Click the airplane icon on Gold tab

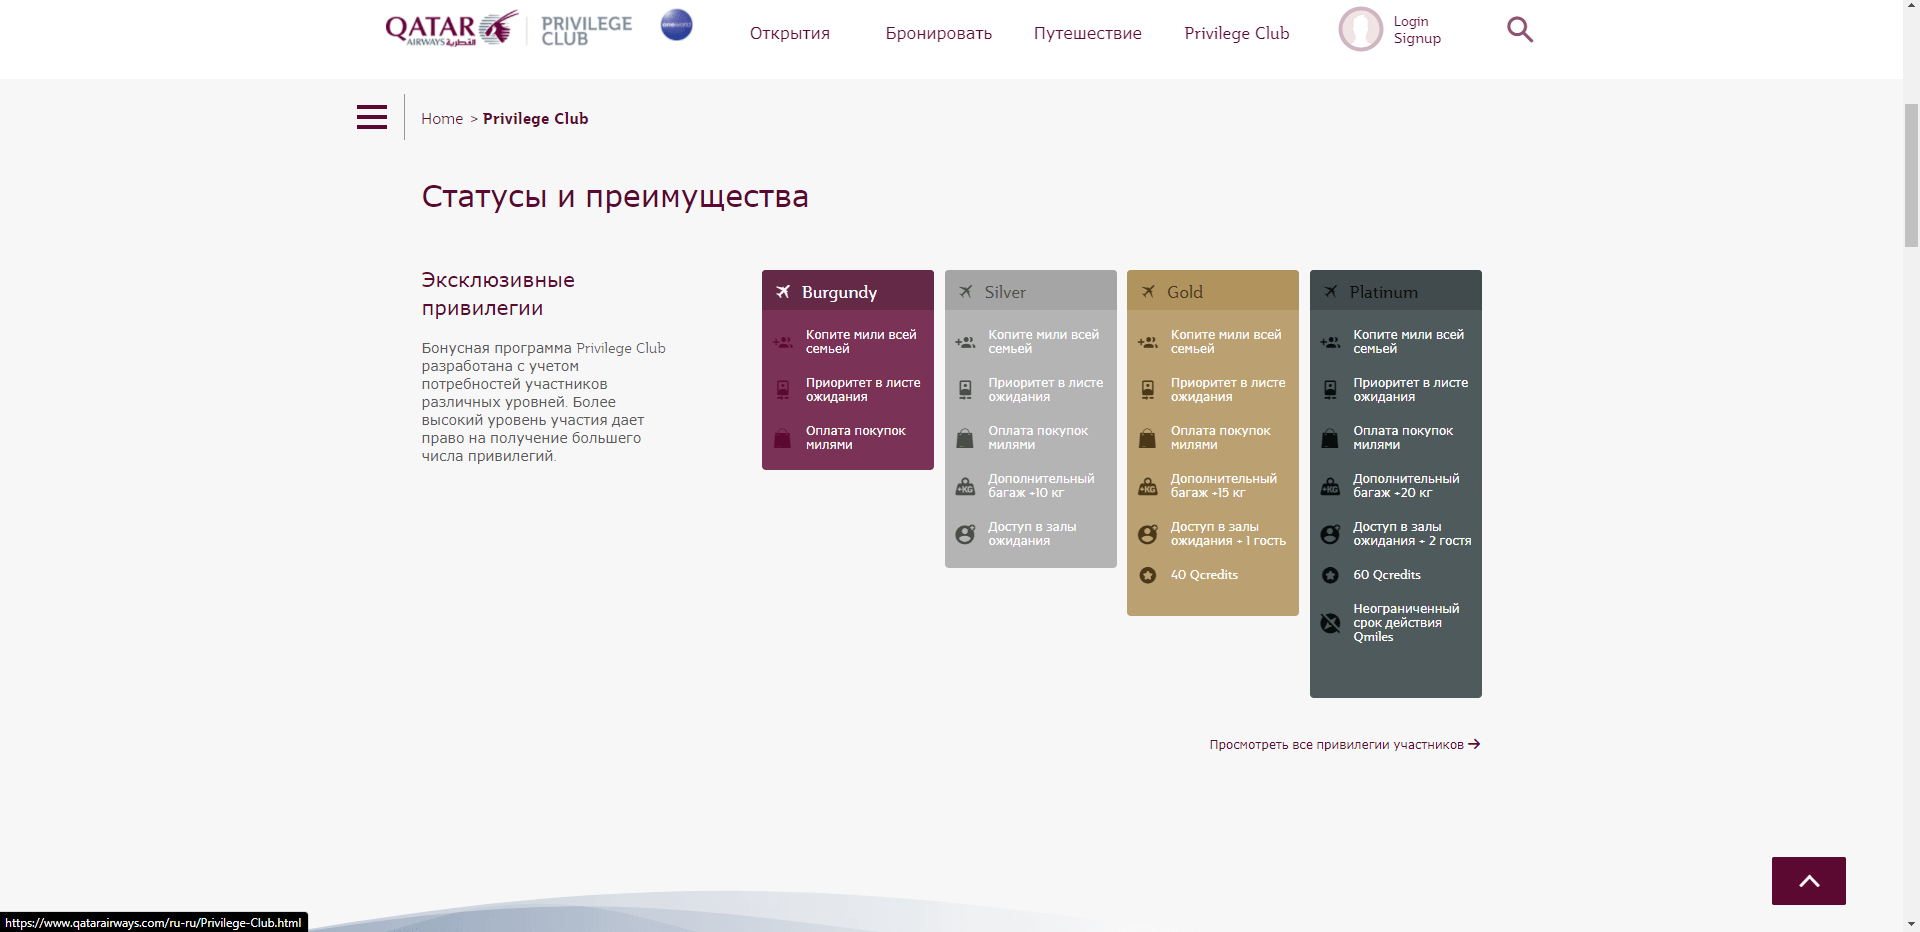(1148, 292)
